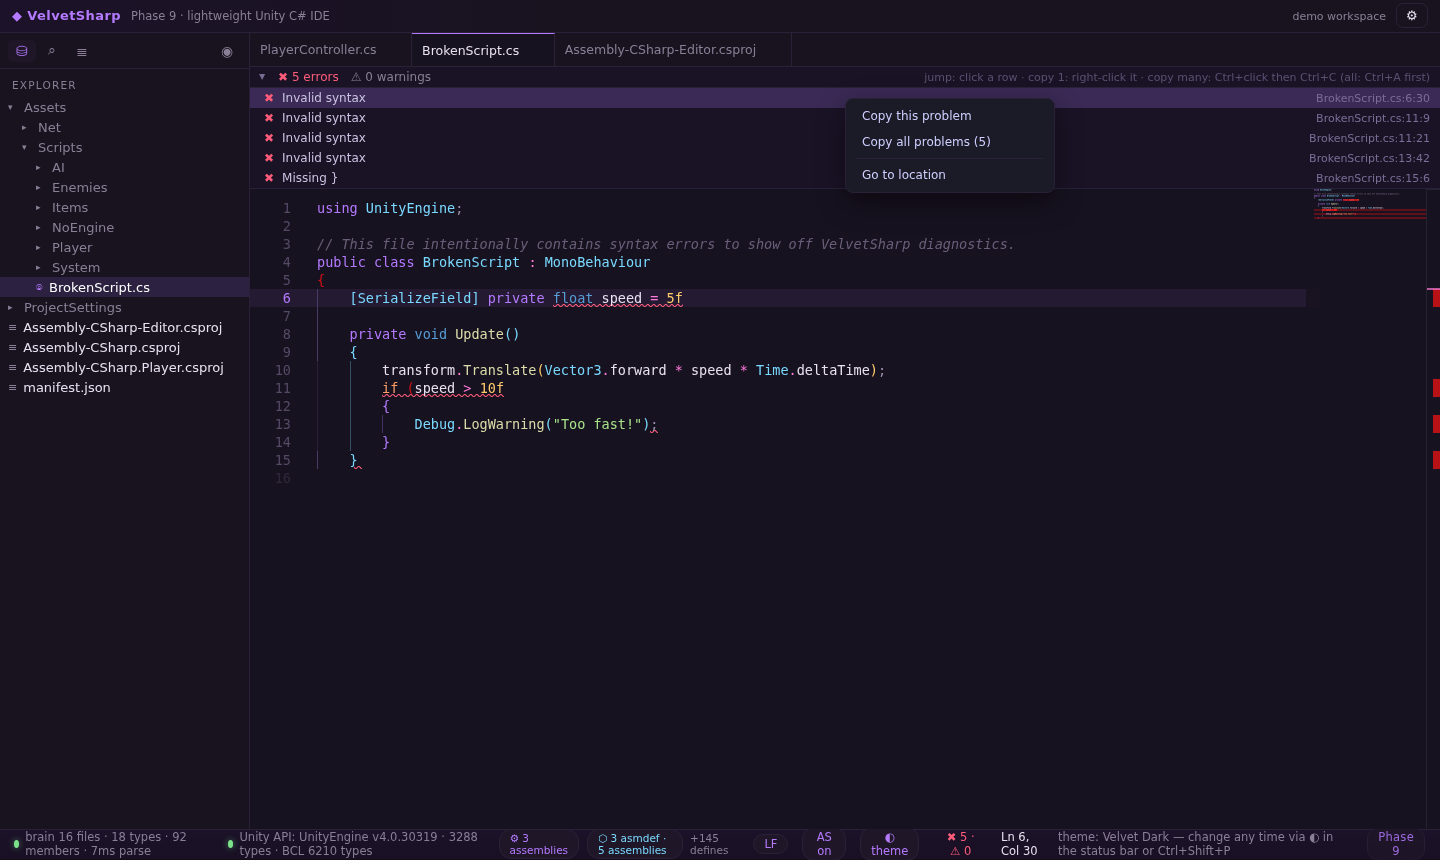Click the red error marker beside 5 errors

(x=283, y=77)
